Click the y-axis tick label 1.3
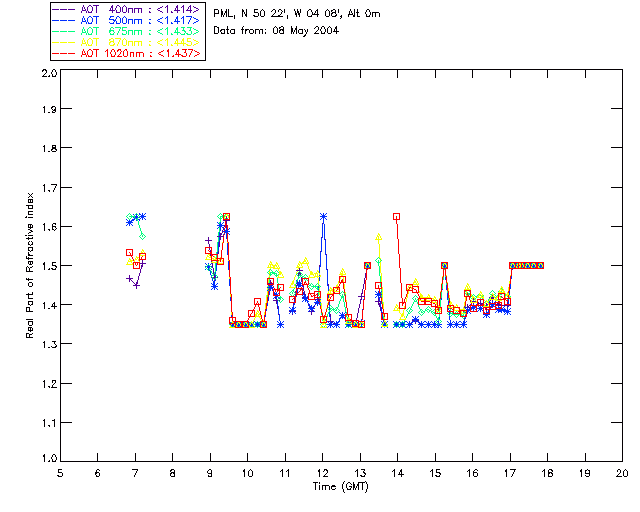The height and width of the screenshot is (512, 640). pyautogui.click(x=49, y=344)
